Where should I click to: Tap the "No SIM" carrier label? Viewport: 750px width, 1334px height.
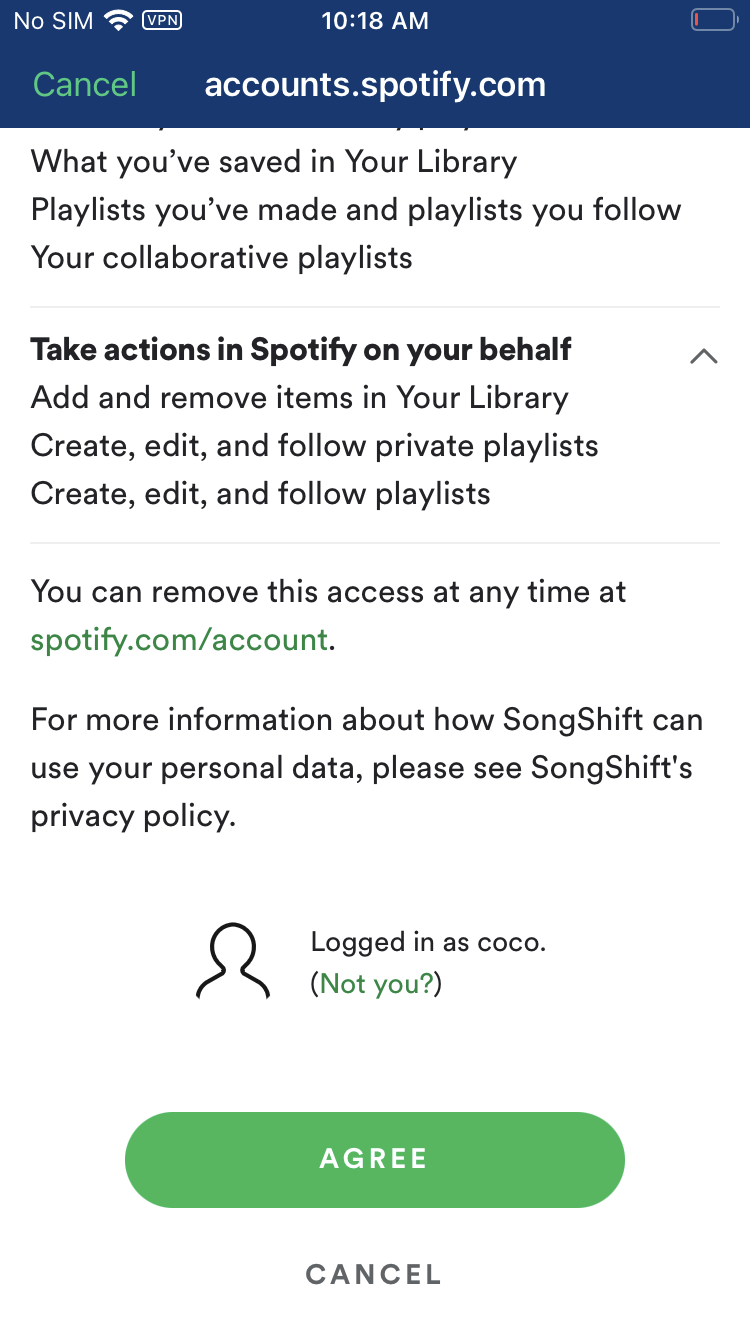click(53, 21)
